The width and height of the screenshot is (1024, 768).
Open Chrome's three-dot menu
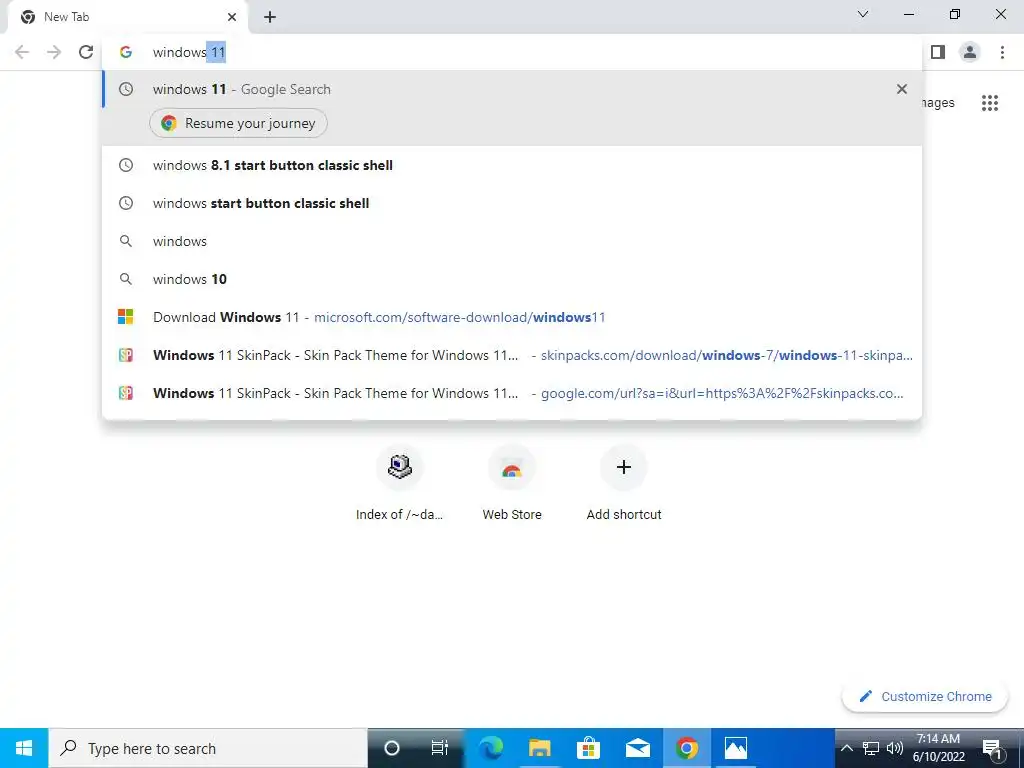tap(1002, 52)
